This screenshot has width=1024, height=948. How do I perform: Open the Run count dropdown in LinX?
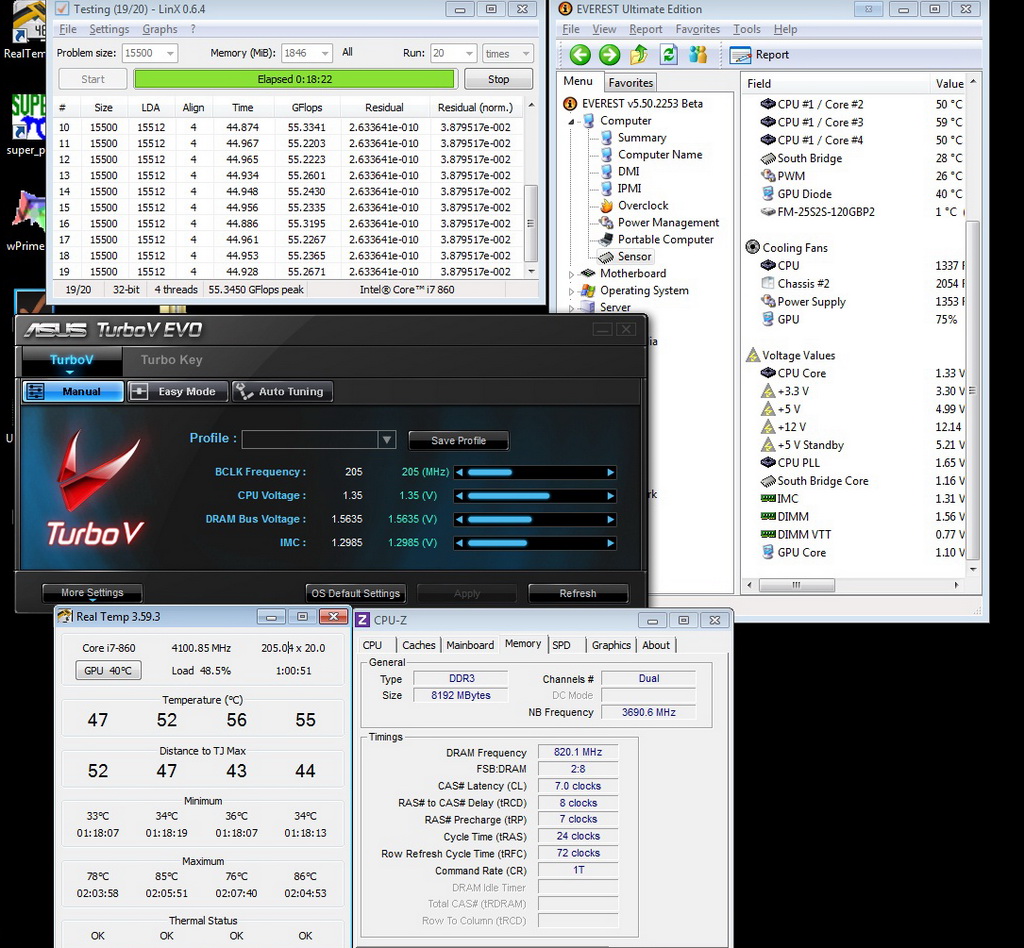[x=469, y=54]
